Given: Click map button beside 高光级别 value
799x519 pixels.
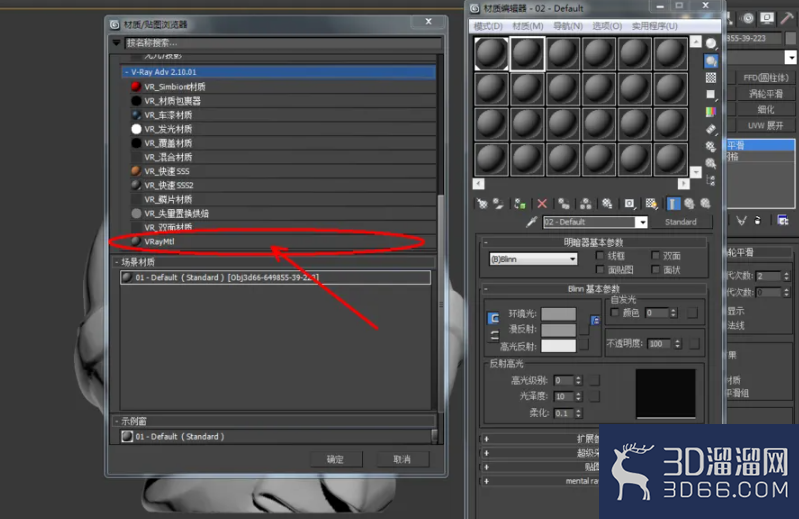Looking at the screenshot, I should point(594,380).
